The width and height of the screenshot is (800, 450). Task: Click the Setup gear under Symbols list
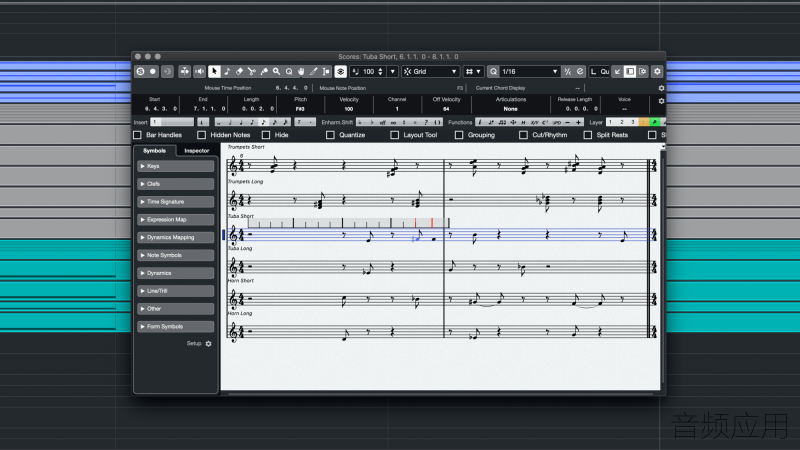(x=208, y=344)
